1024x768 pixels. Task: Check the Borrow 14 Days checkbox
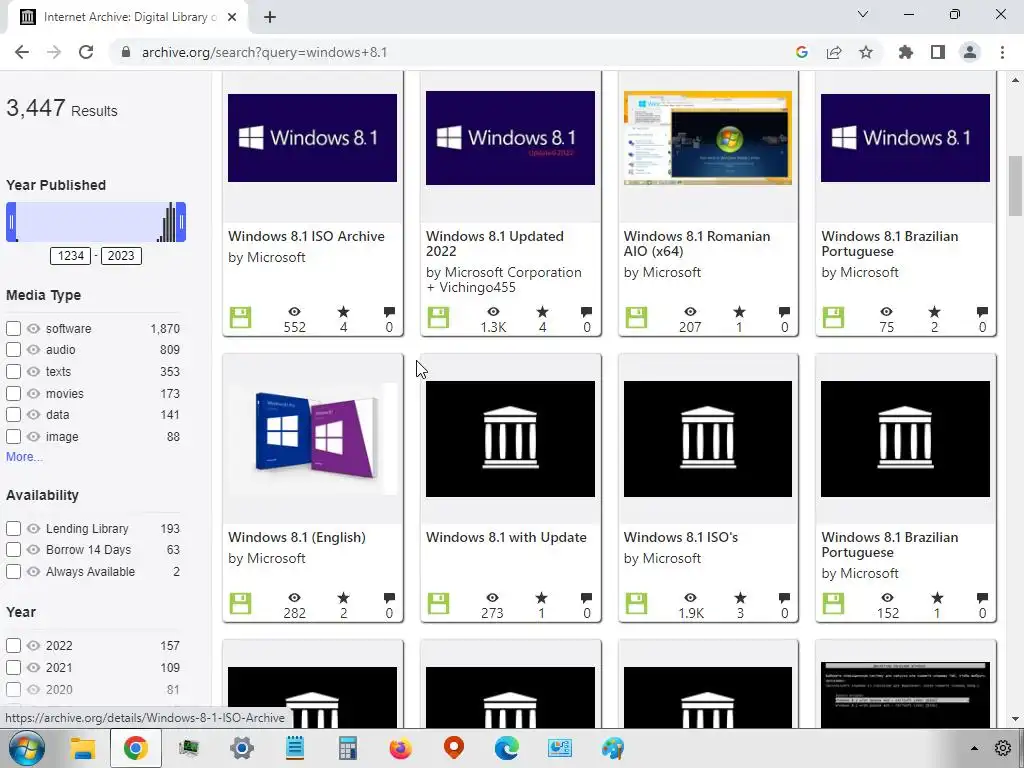pos(13,550)
